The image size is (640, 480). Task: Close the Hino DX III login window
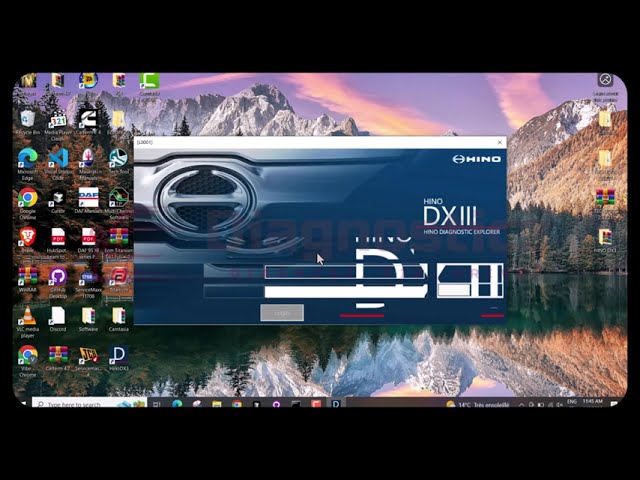500,142
